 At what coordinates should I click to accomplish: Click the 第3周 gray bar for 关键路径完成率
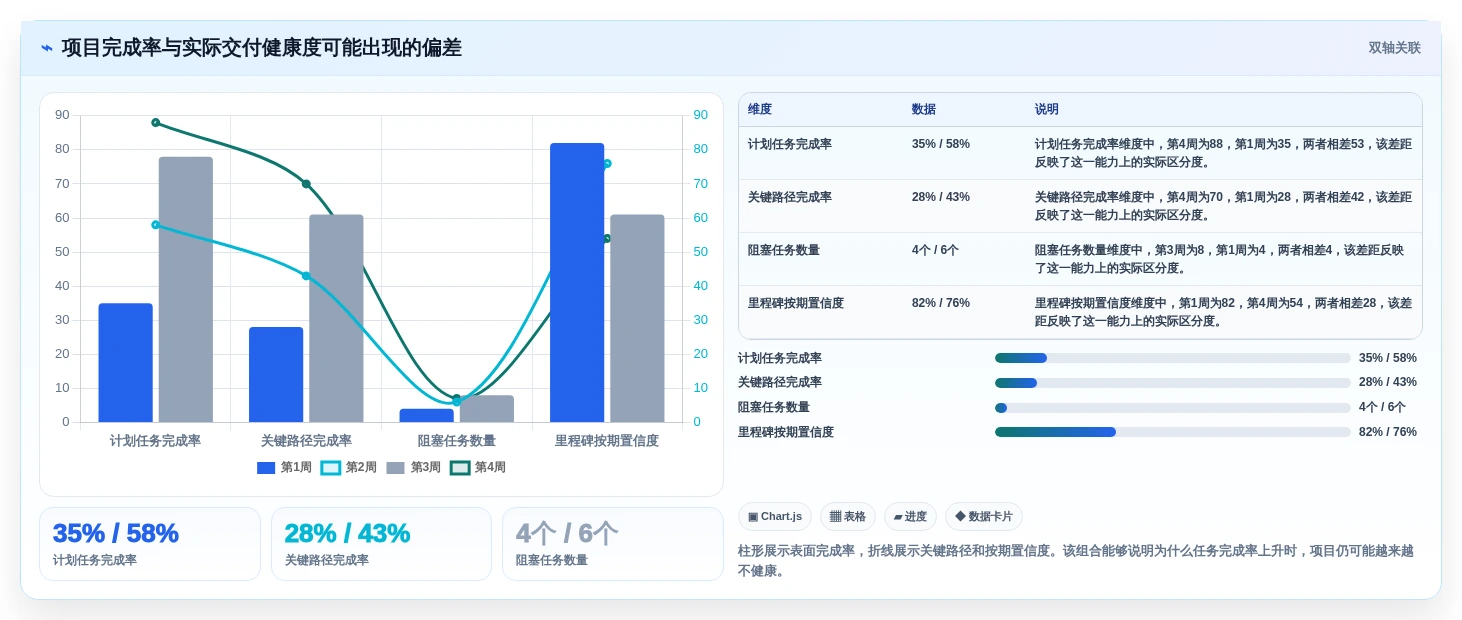coord(336,318)
